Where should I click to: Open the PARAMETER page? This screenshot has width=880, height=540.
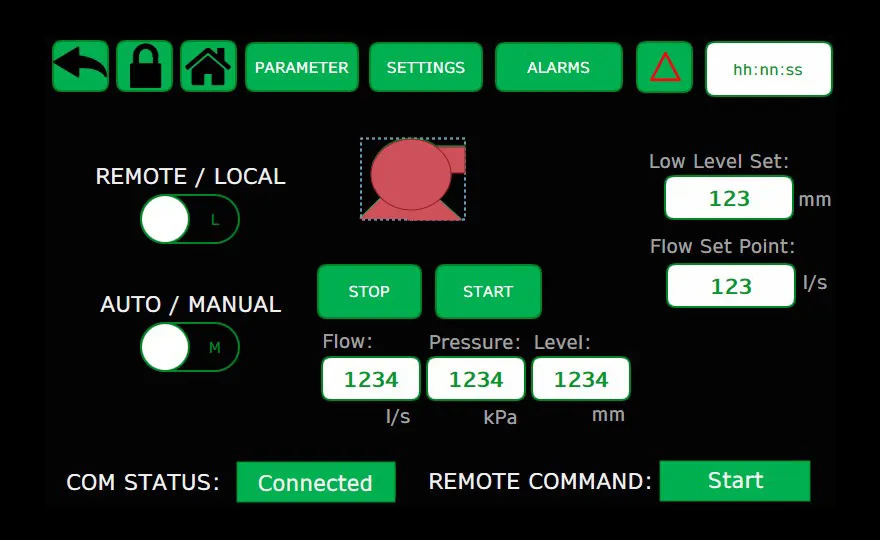pyautogui.click(x=301, y=68)
